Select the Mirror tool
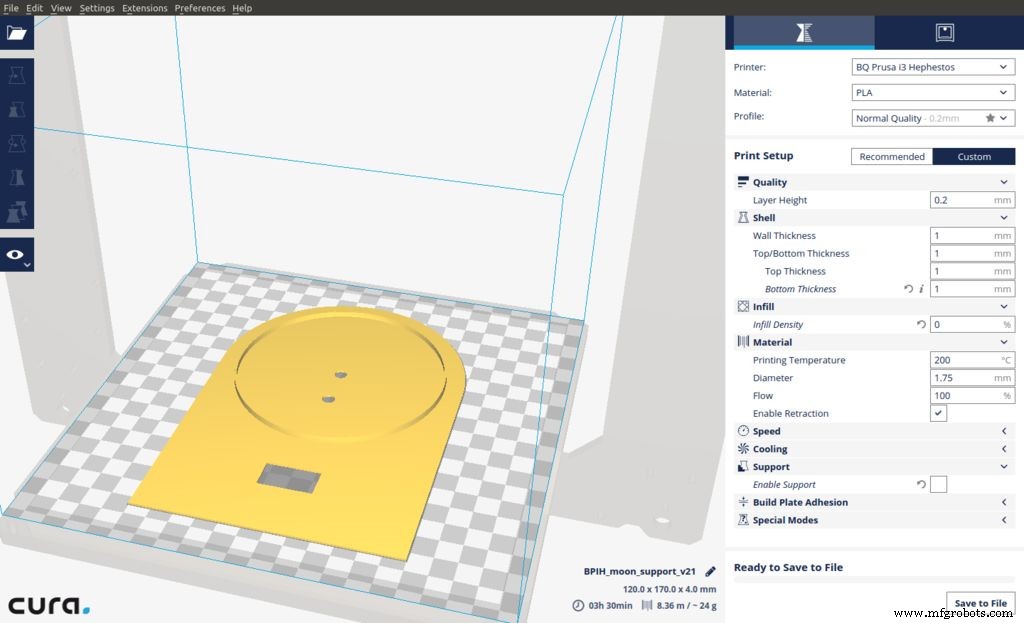 (x=16, y=177)
